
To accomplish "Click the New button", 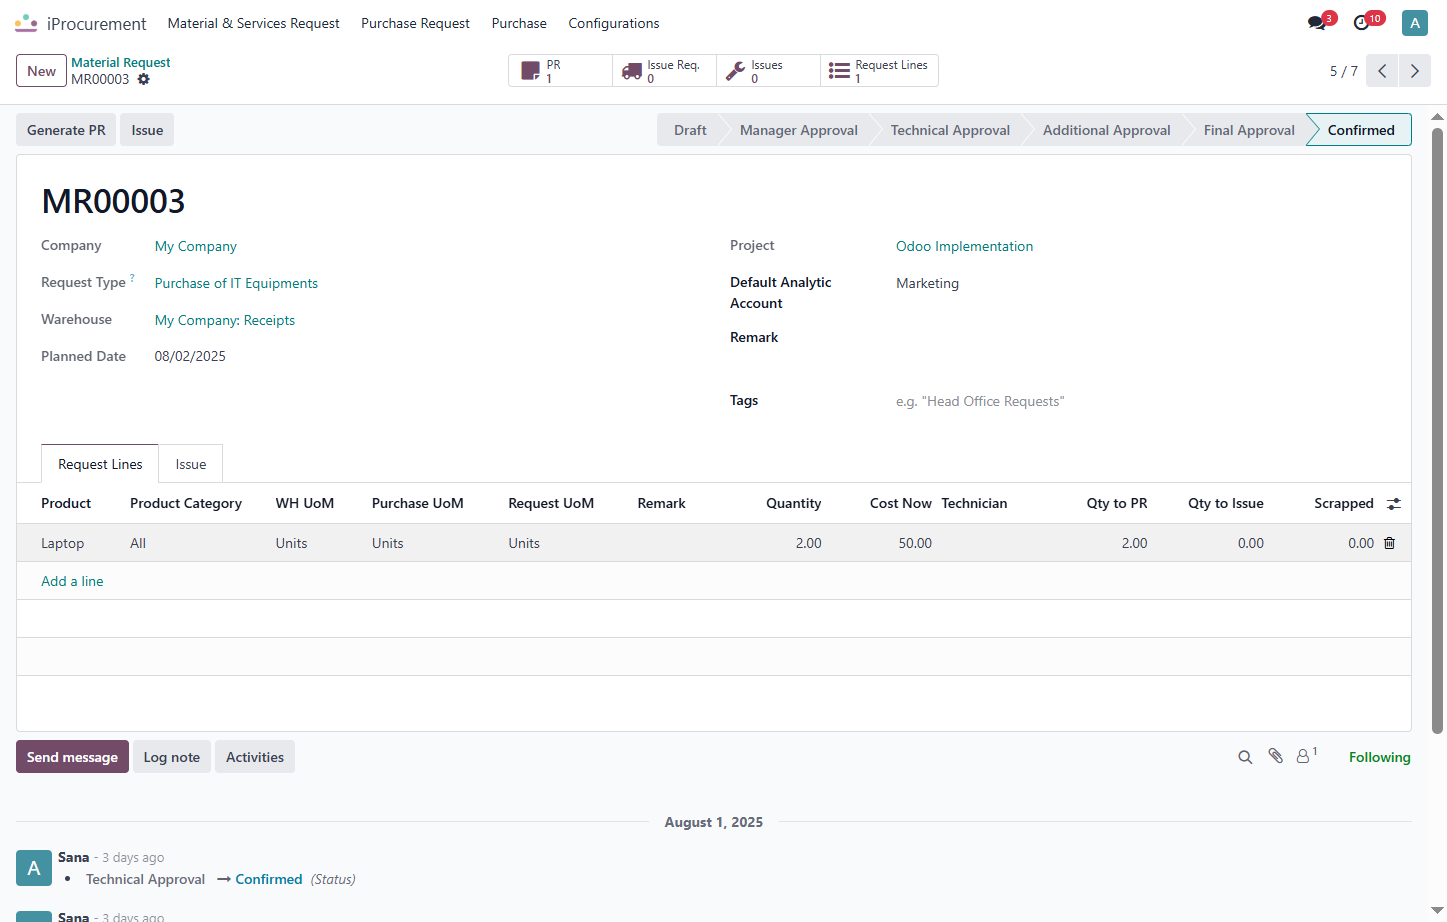I will click(x=41, y=71).
